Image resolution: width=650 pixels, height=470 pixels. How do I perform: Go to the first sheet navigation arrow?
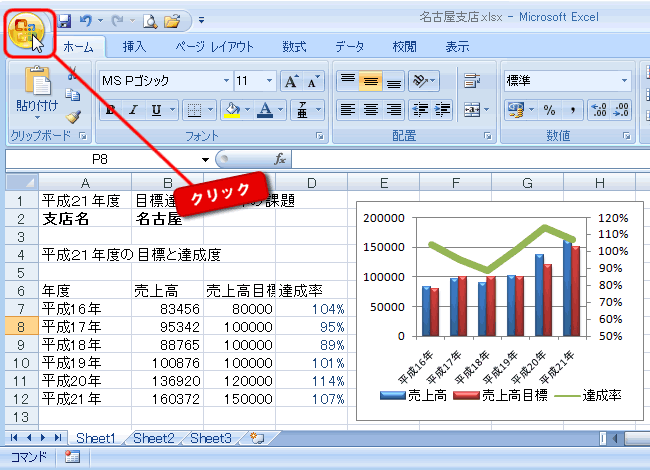pos(14,438)
